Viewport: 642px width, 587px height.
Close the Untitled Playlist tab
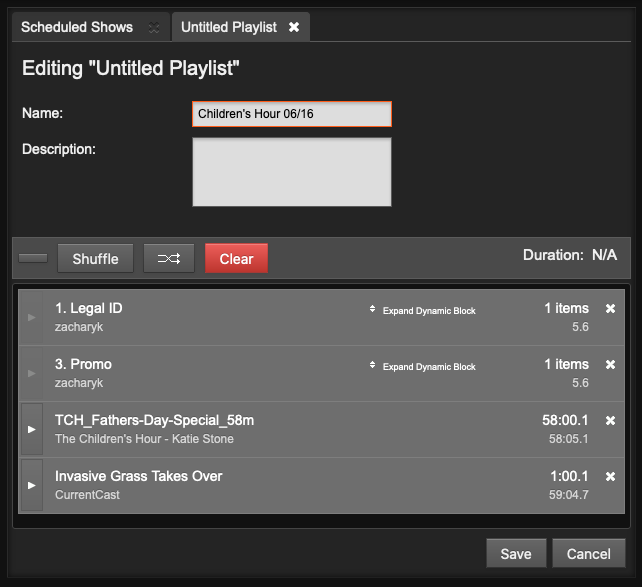coord(294,27)
